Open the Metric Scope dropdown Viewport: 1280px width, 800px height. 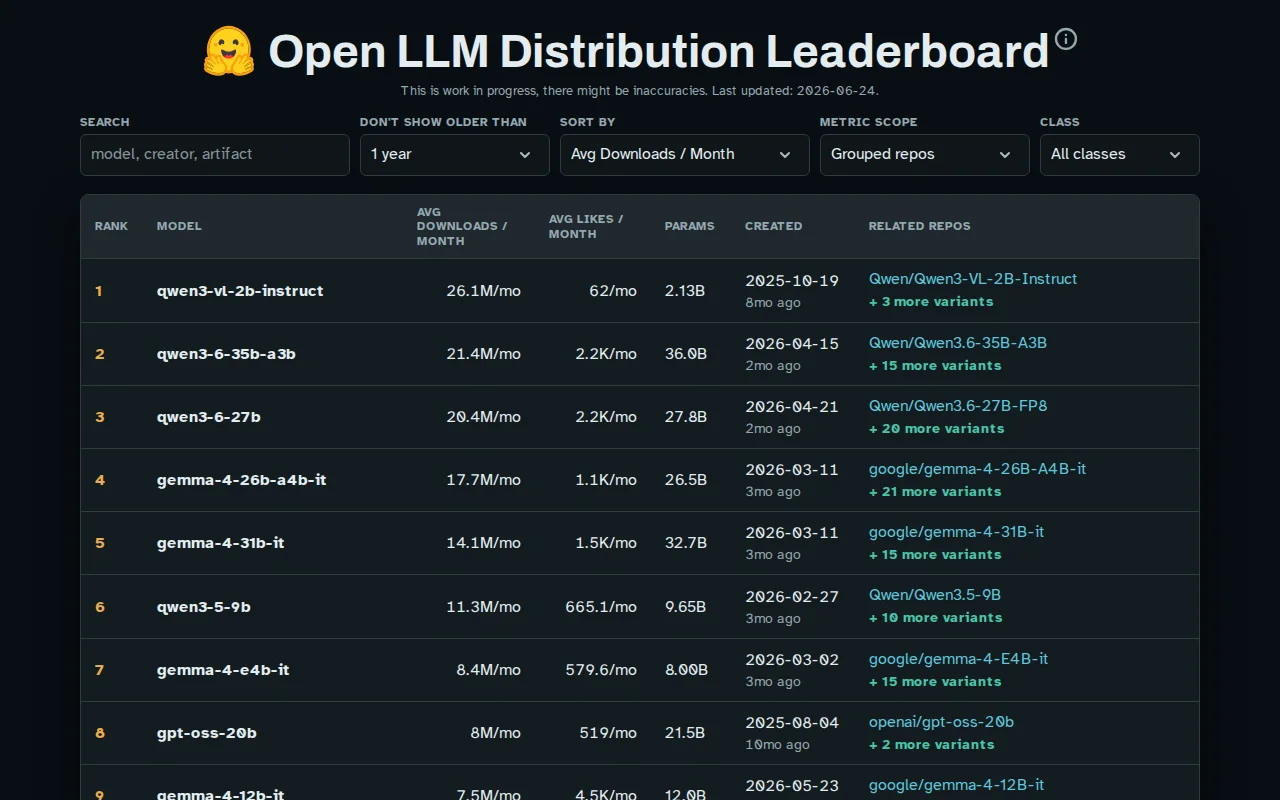coord(925,155)
